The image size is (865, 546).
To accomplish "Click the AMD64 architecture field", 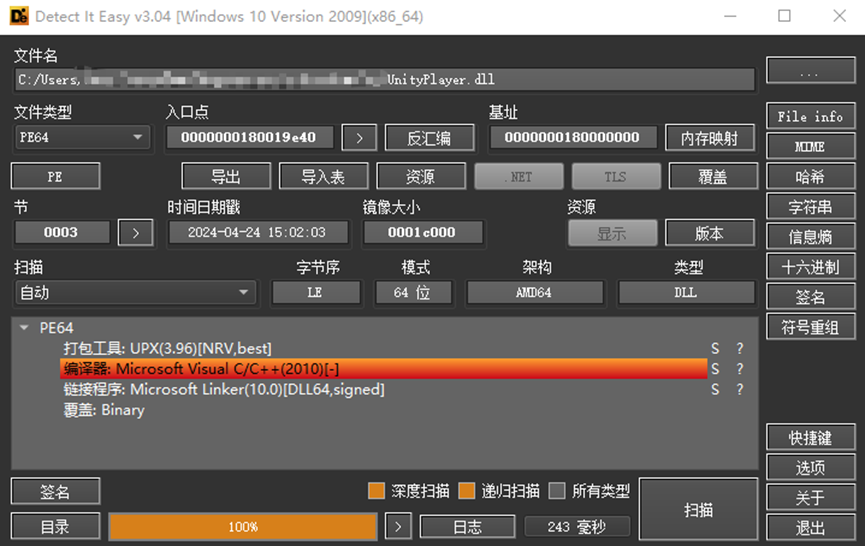I will pos(534,293).
